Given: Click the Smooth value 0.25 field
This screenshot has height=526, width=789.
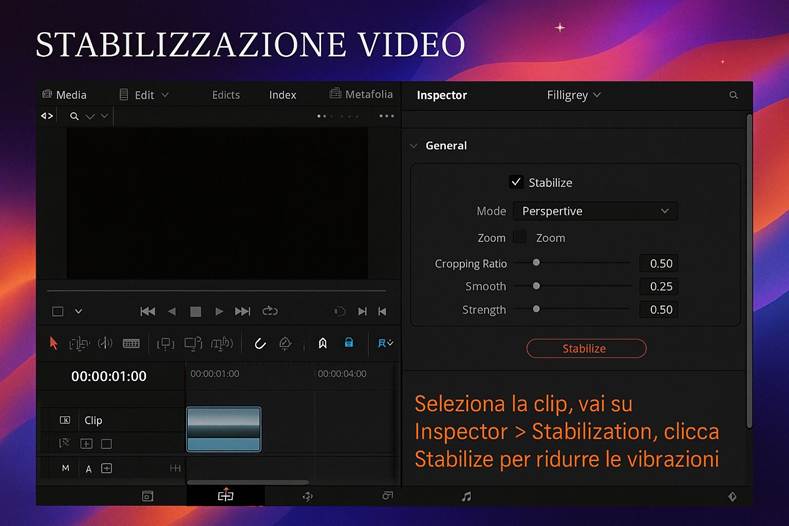Looking at the screenshot, I should [x=658, y=286].
